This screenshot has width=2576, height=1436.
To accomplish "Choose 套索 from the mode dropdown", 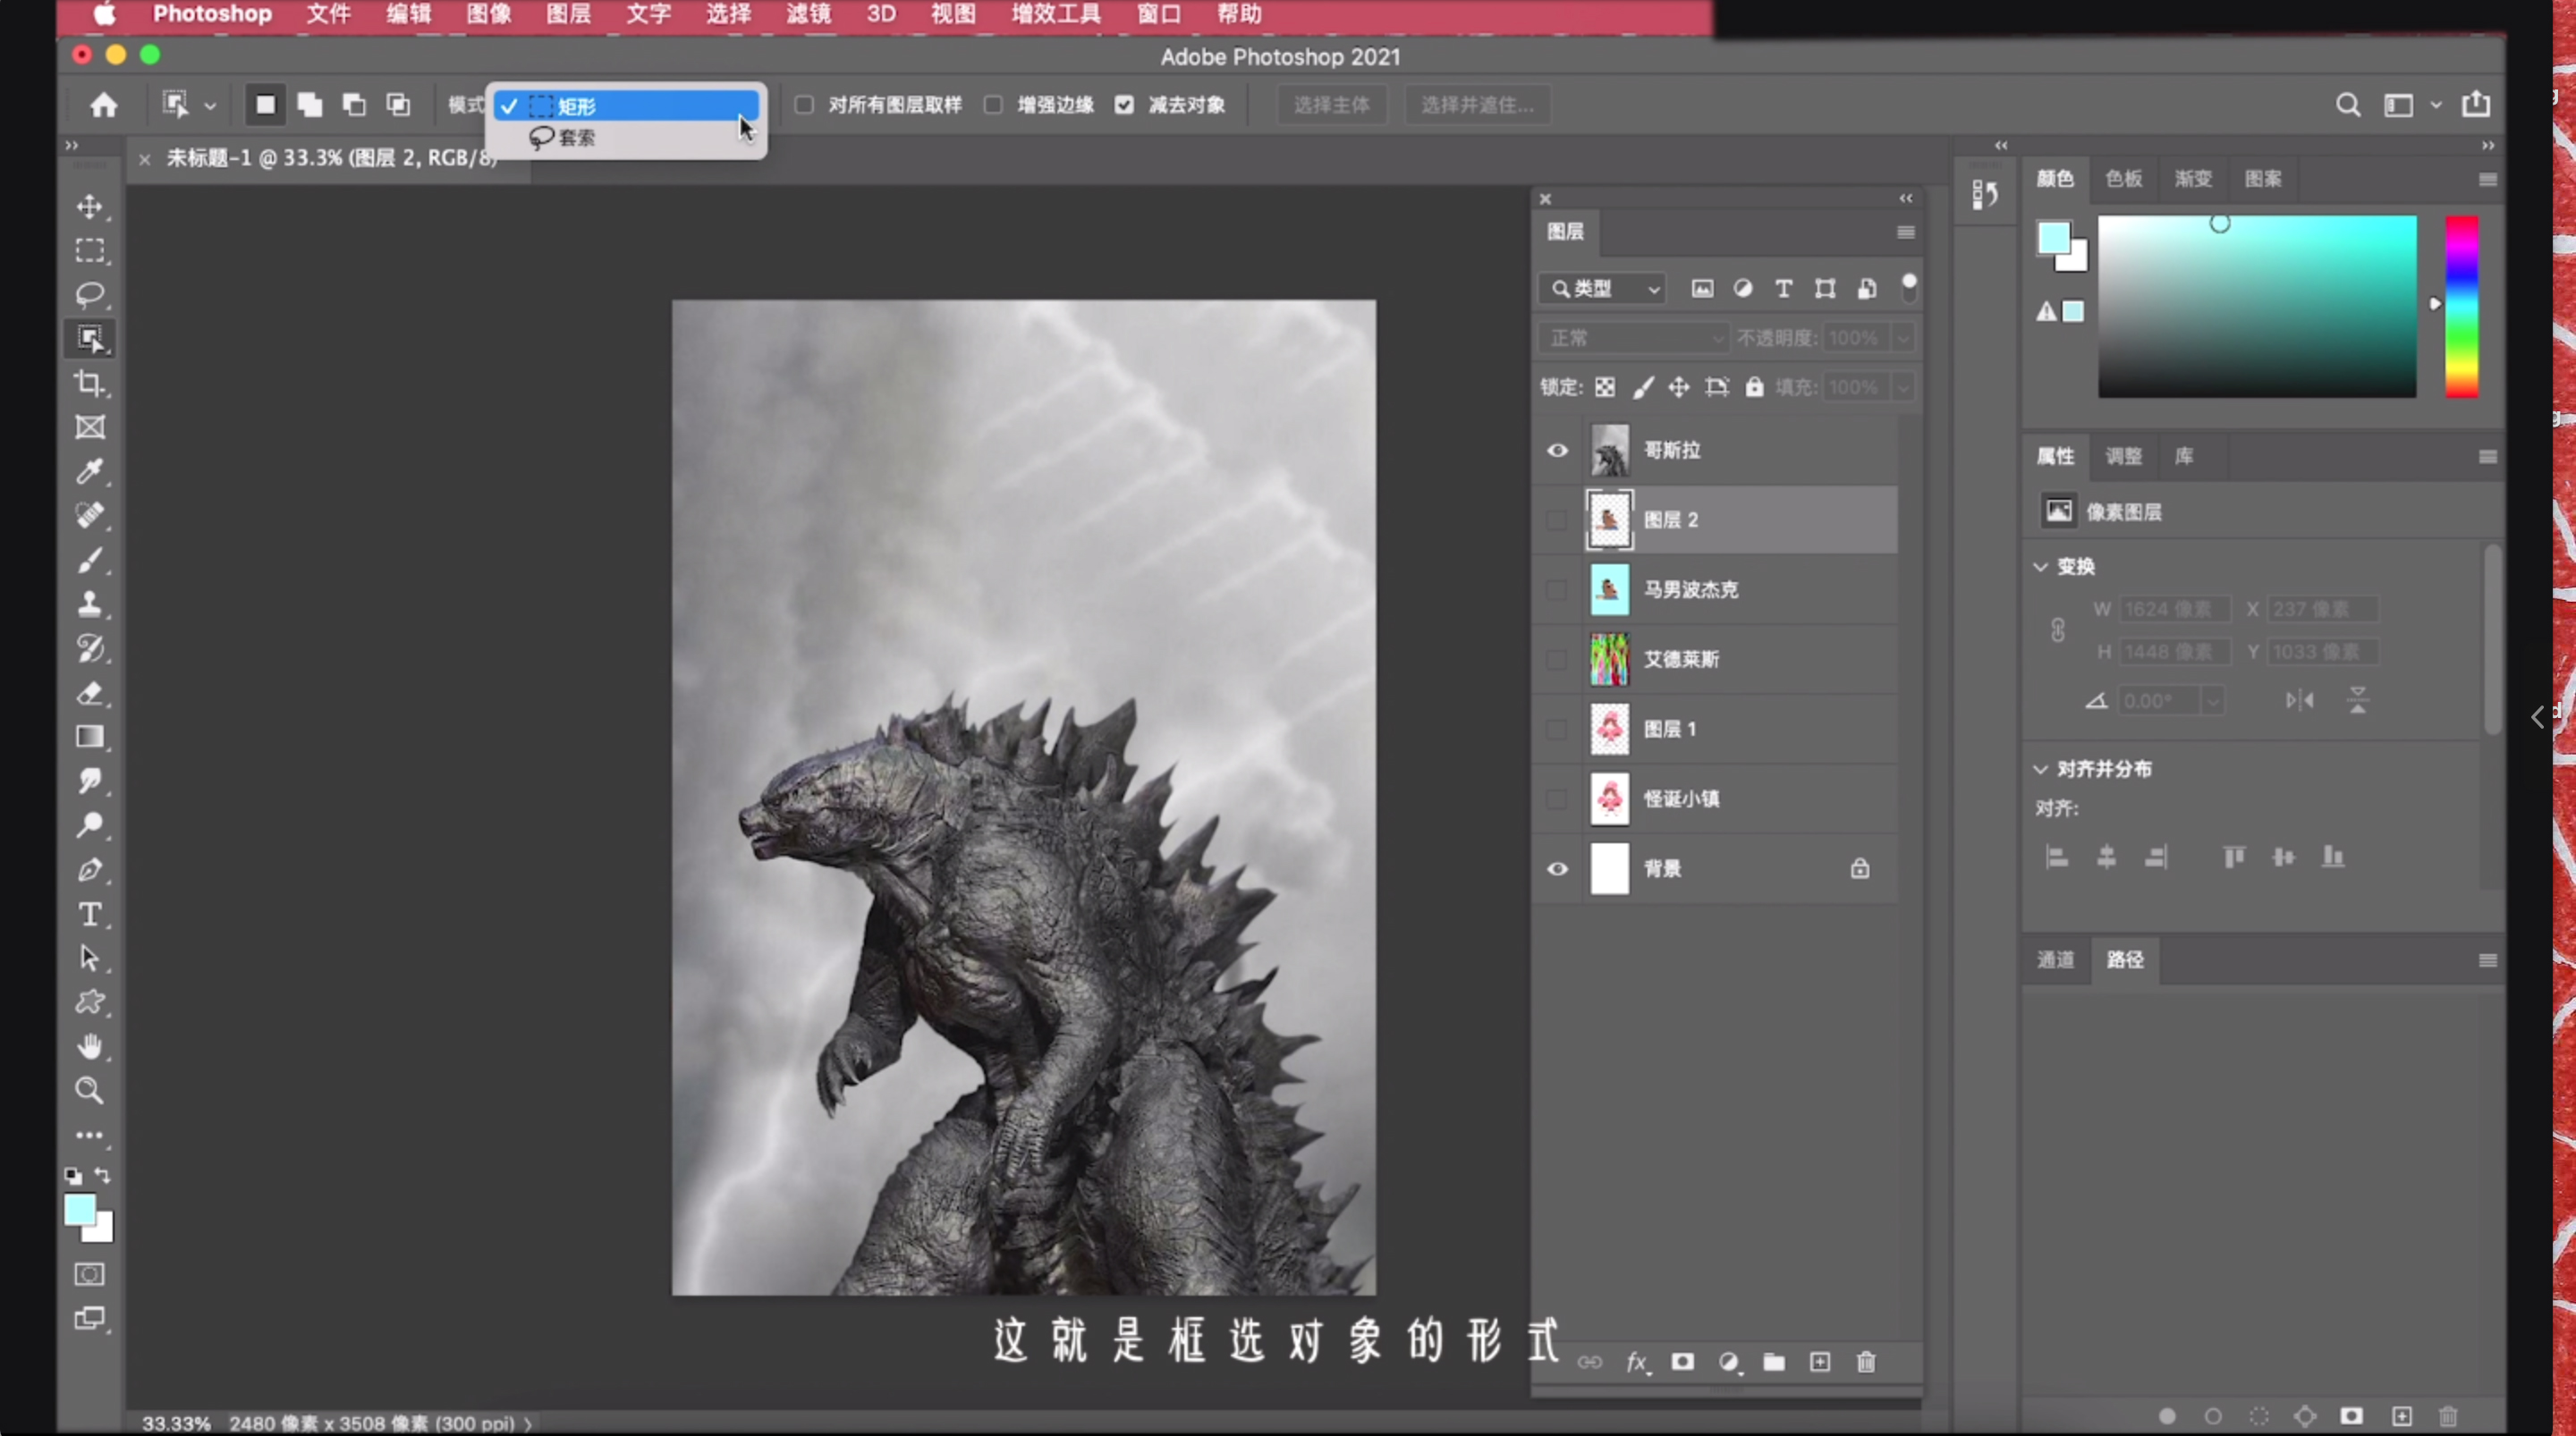I will [576, 138].
